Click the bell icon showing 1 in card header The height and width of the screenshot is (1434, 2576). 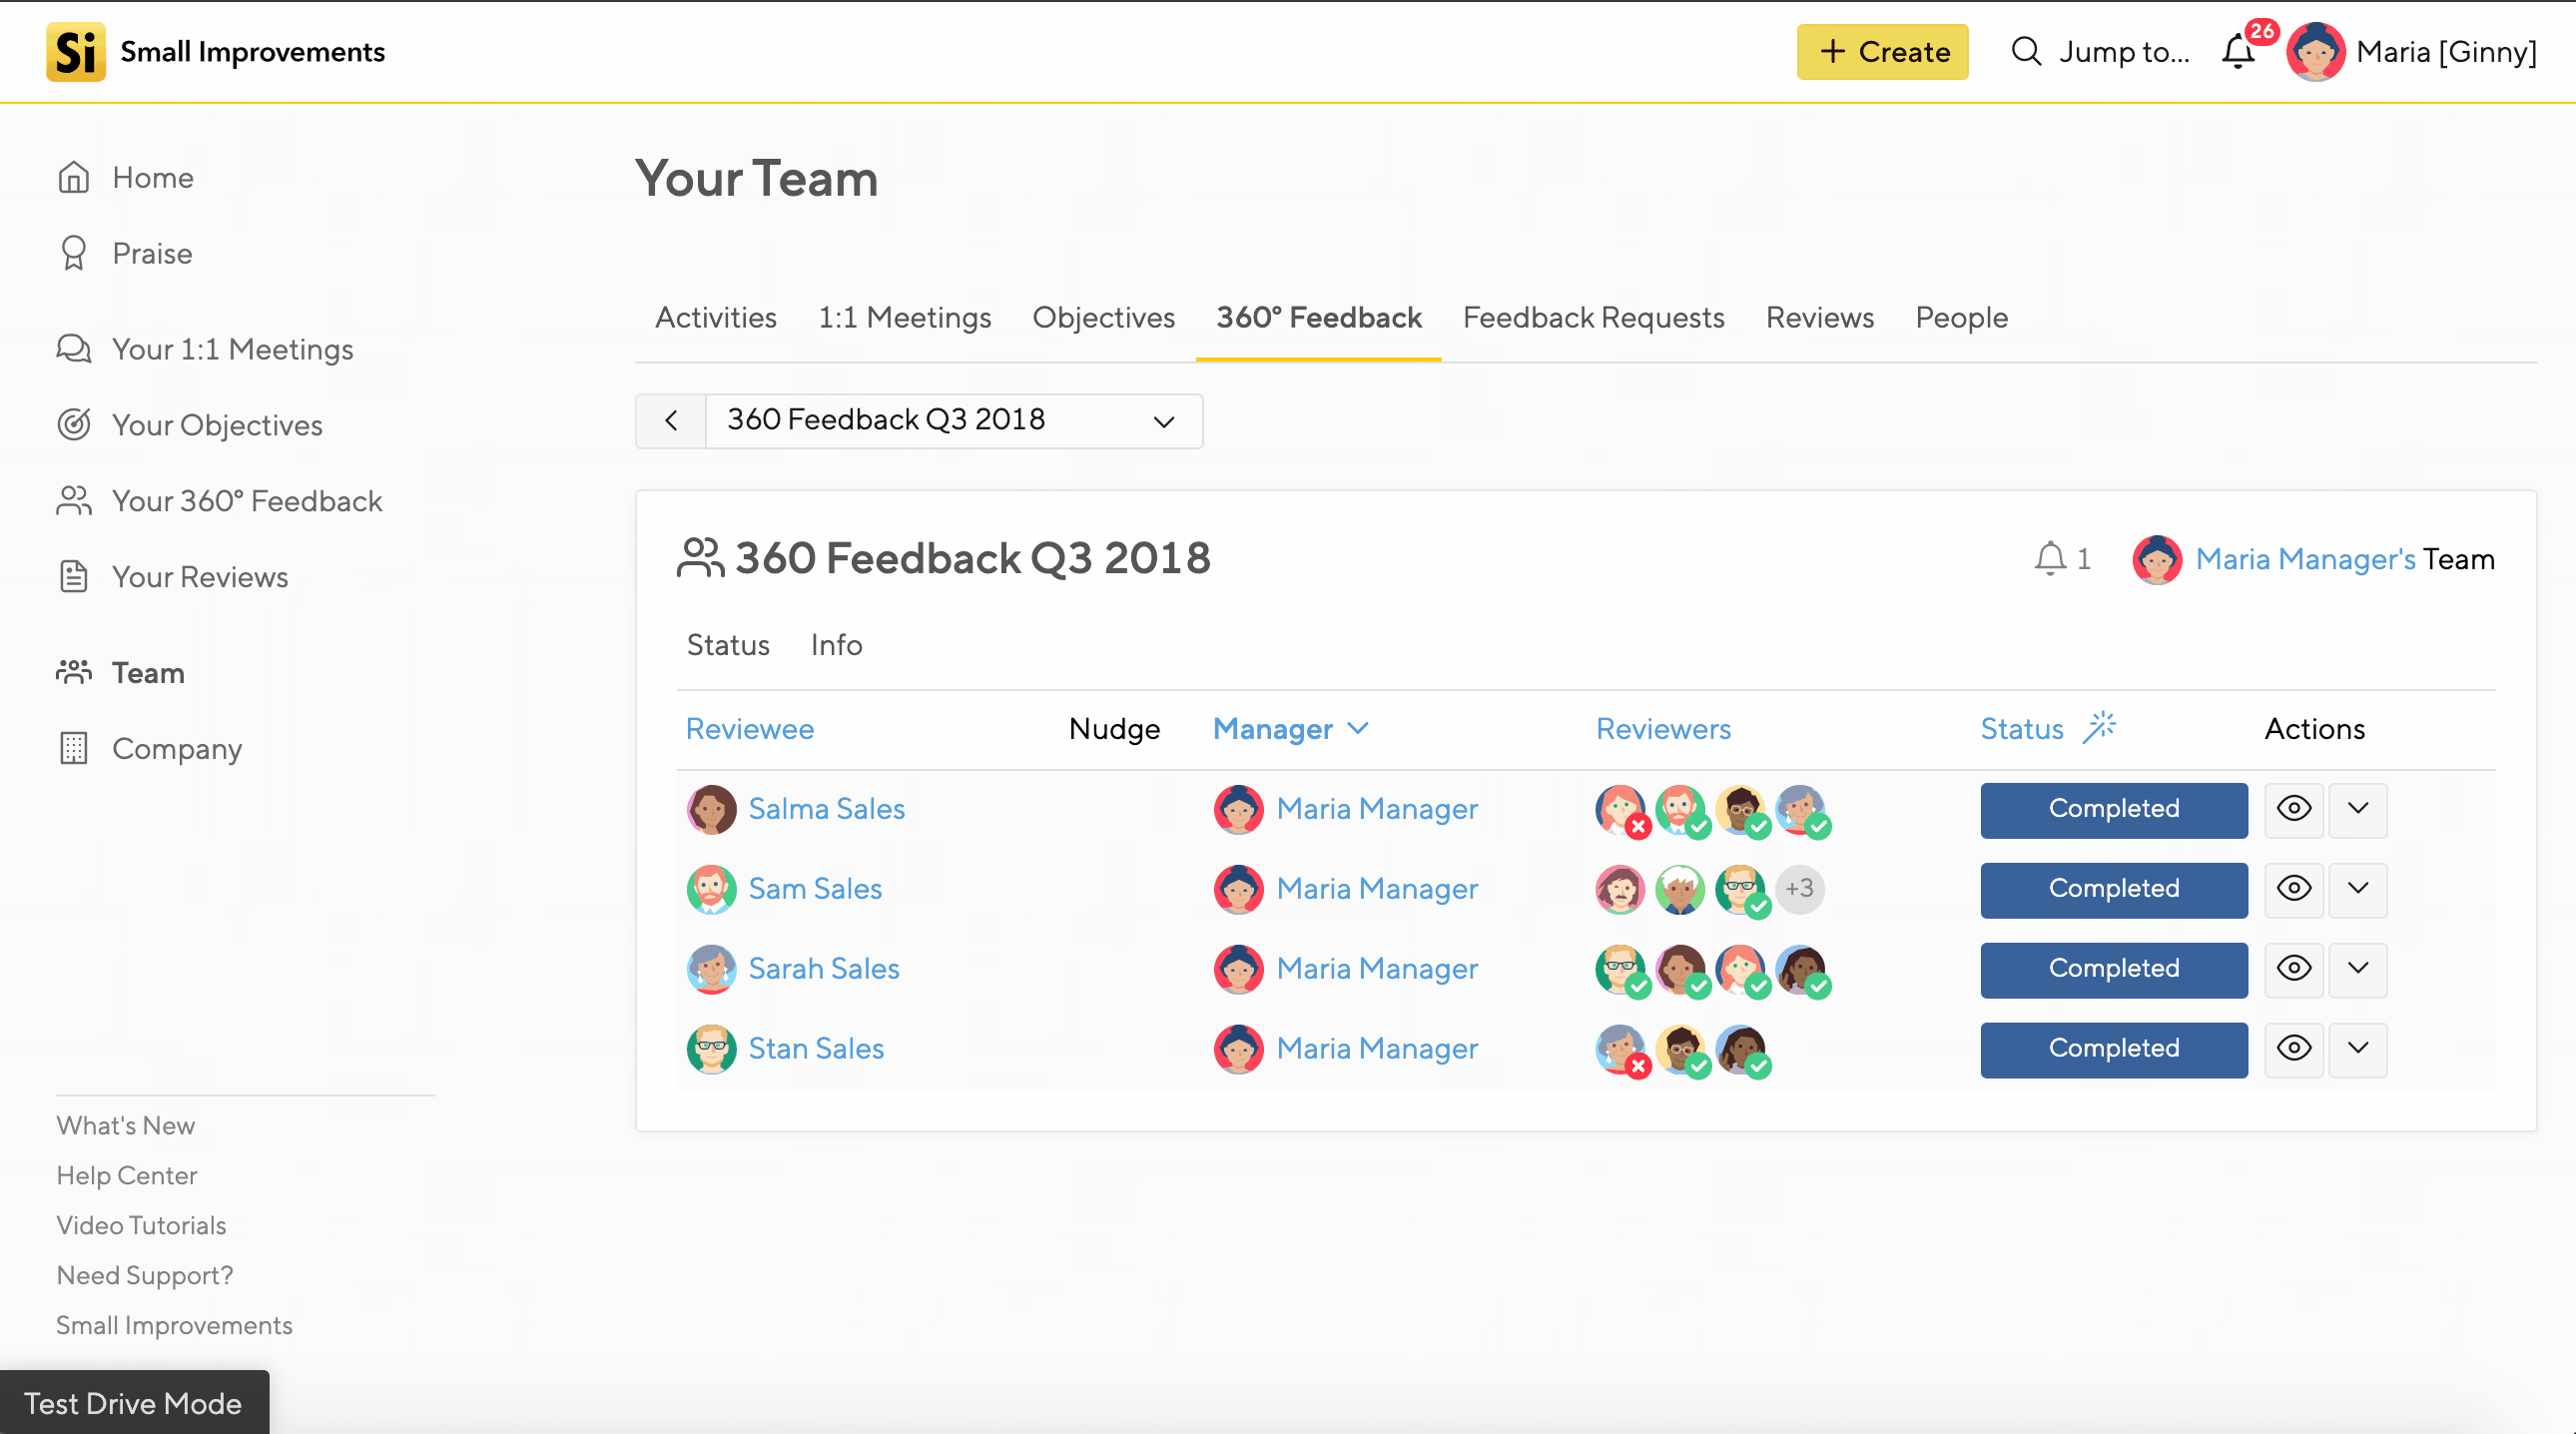click(2050, 558)
